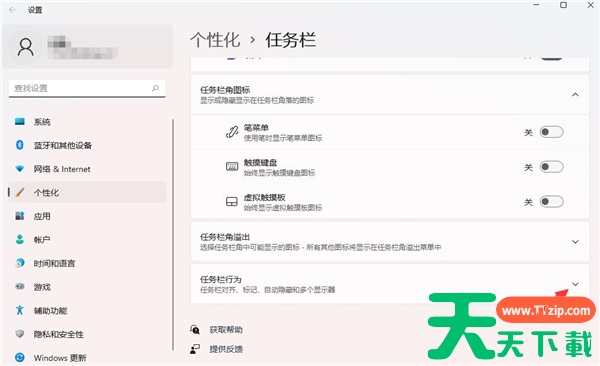Click the Windows Update icon
The image size is (600, 366).
point(20,358)
